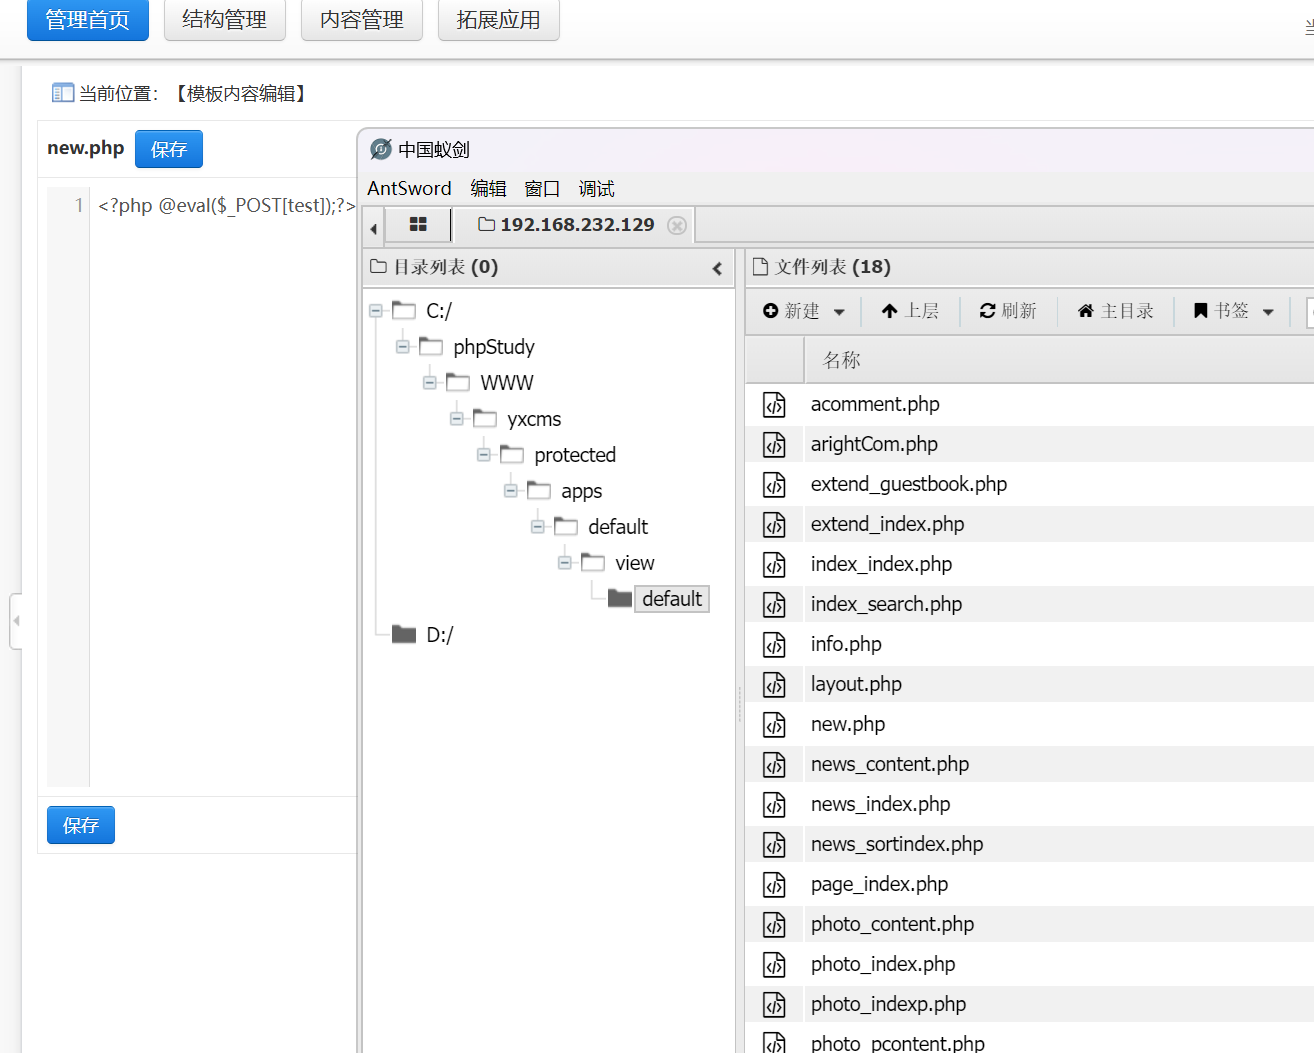Screen dimensions: 1314x1053
Task: Collapse the yxcms tree node
Action: pyautogui.click(x=457, y=419)
